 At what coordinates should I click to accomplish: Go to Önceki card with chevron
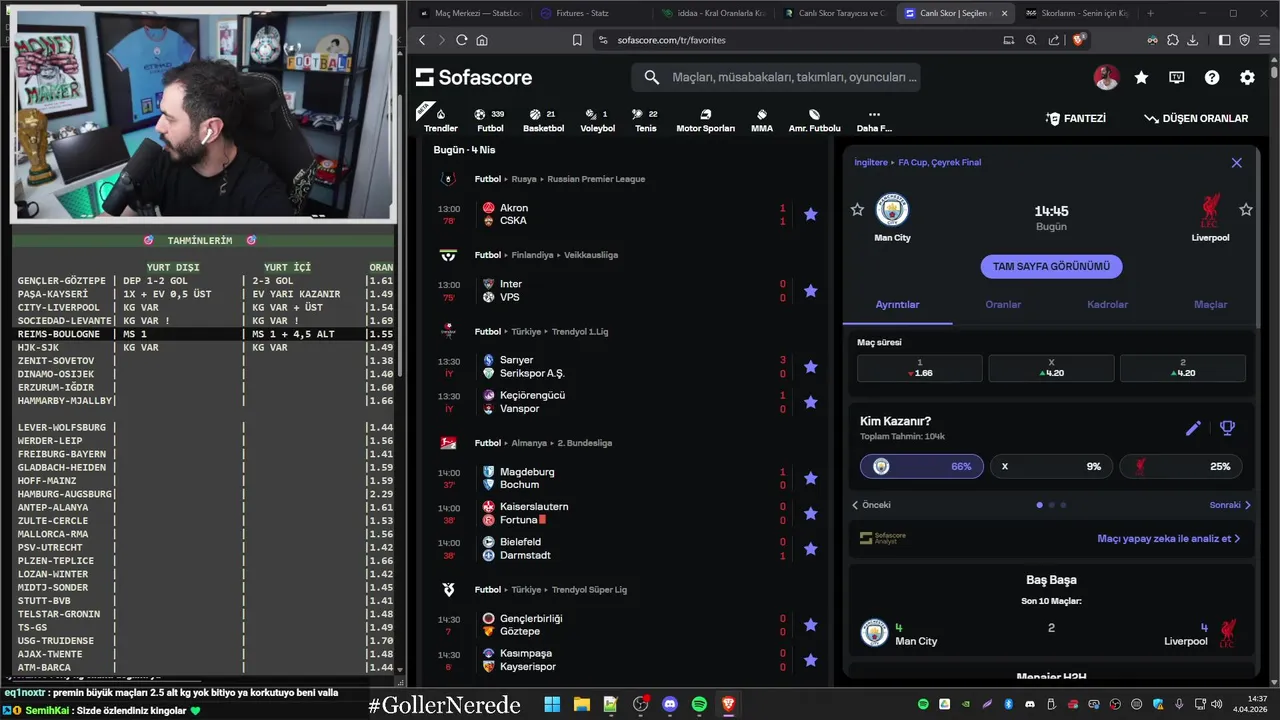tap(871, 505)
